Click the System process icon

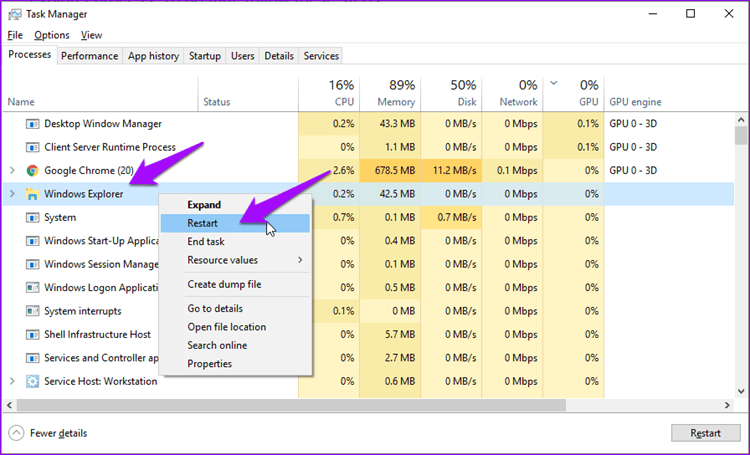[x=32, y=218]
